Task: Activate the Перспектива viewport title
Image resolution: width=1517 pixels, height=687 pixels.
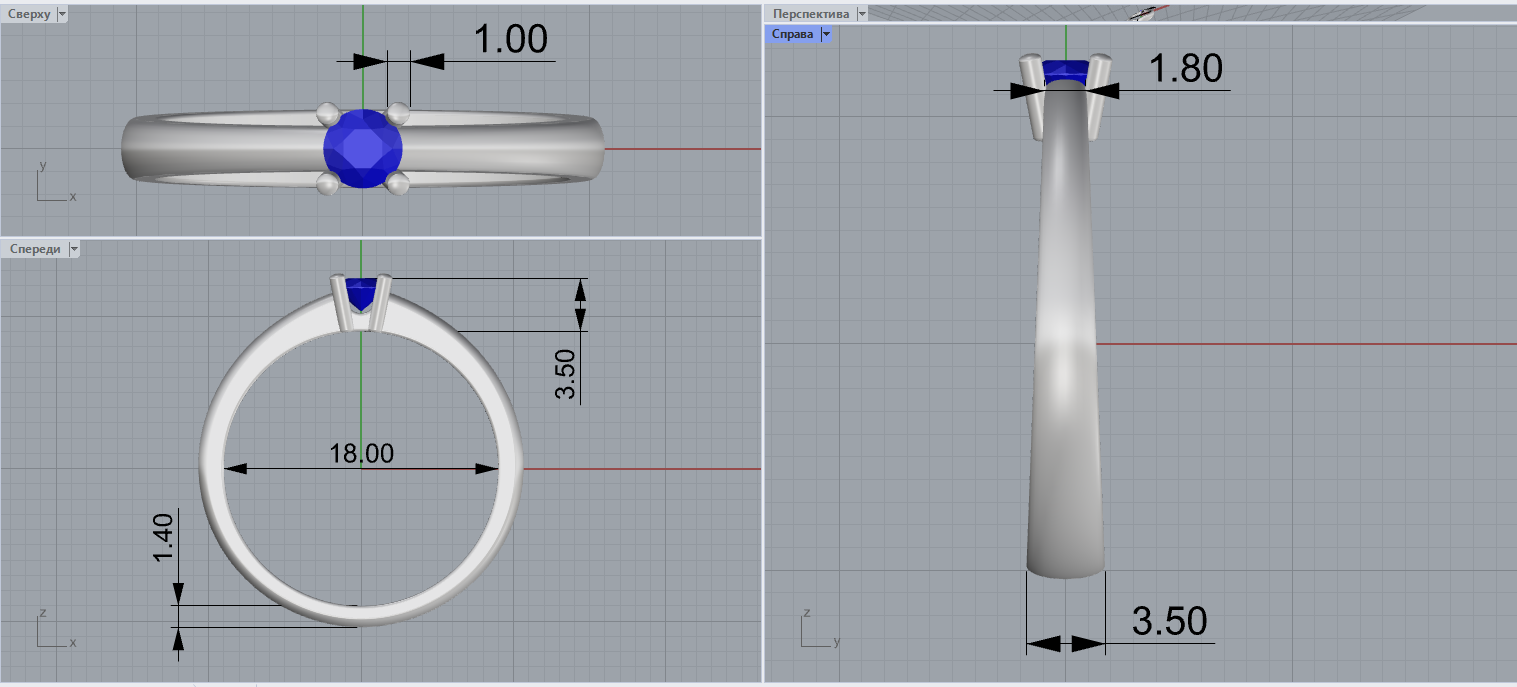Action: click(x=810, y=14)
